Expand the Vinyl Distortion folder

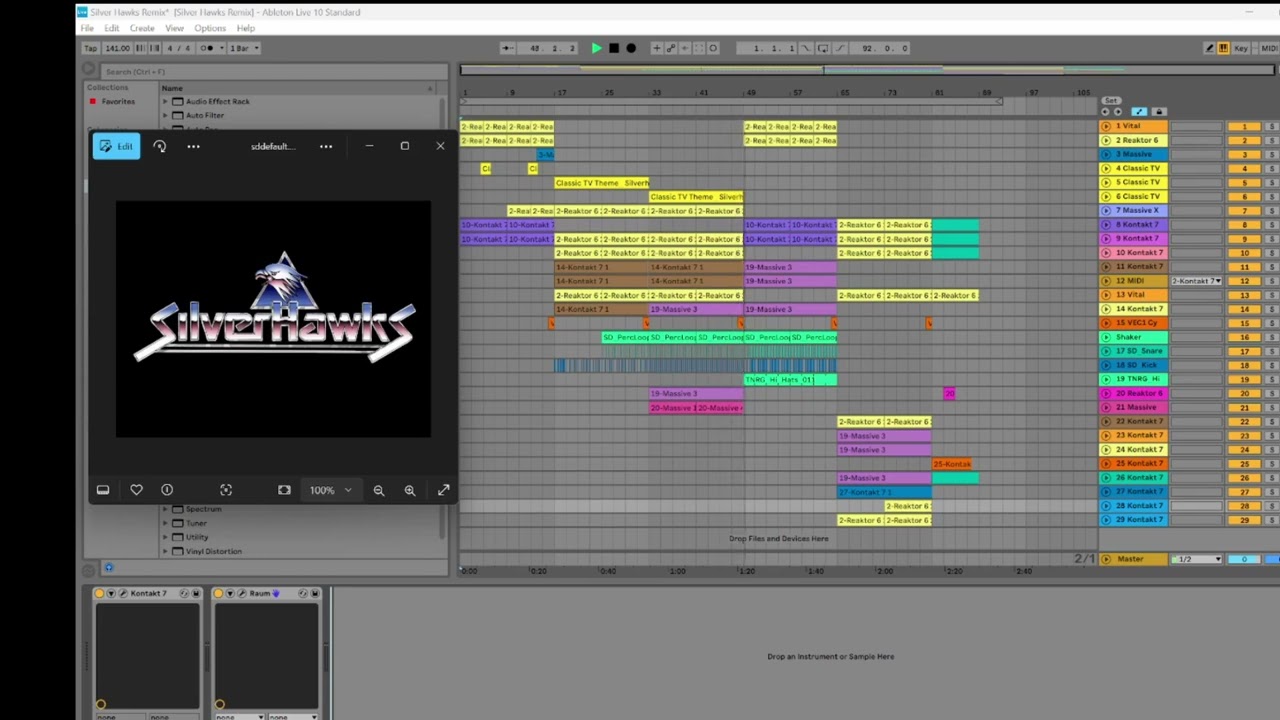[x=166, y=551]
